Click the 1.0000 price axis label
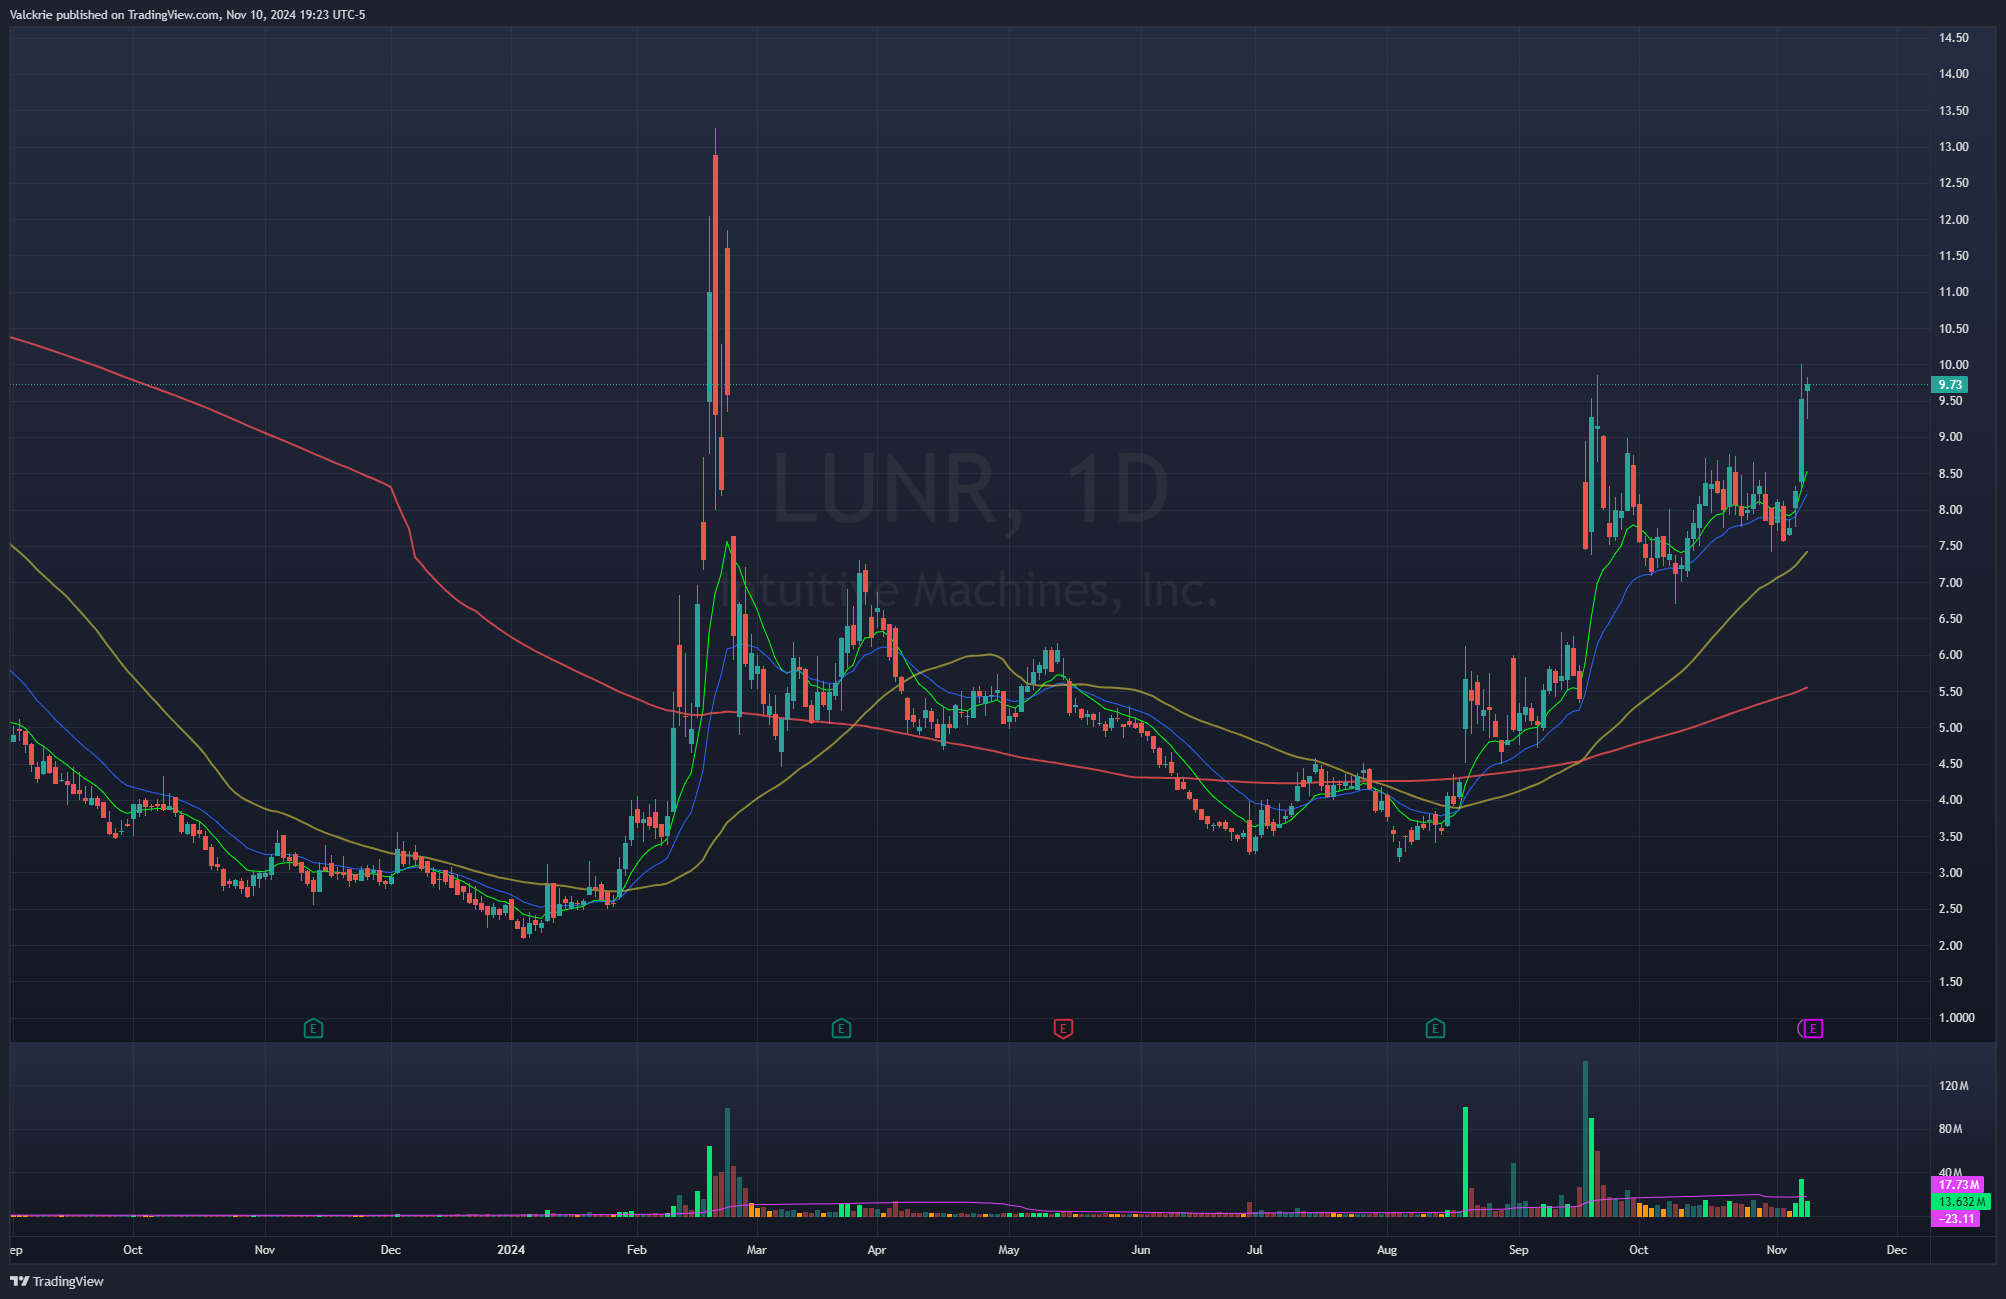Screen dimensions: 2006x1299 1956,1018
